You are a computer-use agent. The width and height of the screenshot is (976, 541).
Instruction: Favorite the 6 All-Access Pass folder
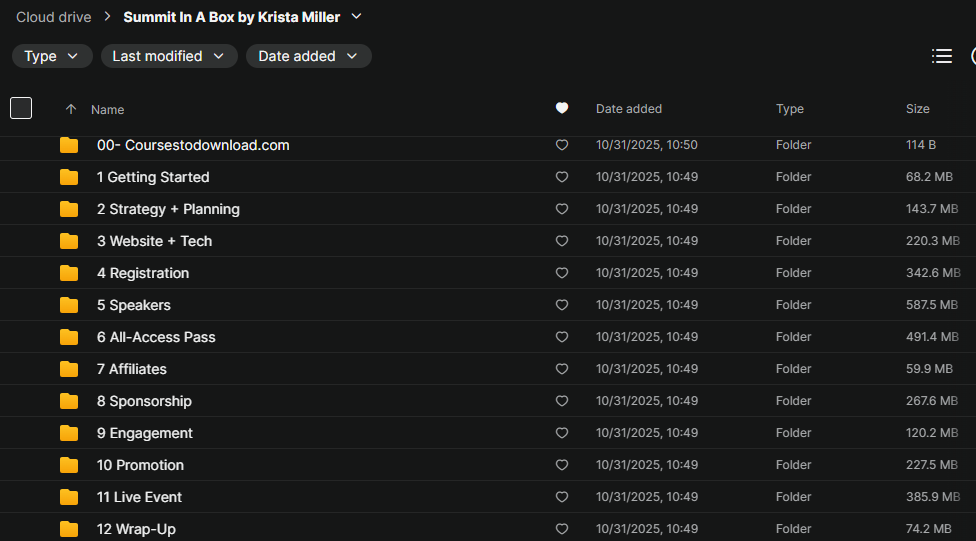[x=562, y=337]
